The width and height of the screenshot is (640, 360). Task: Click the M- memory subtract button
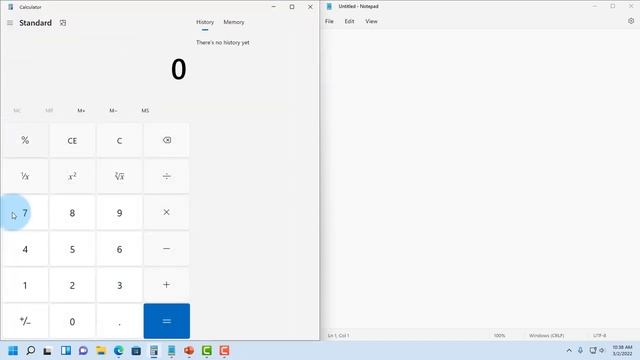click(x=113, y=110)
